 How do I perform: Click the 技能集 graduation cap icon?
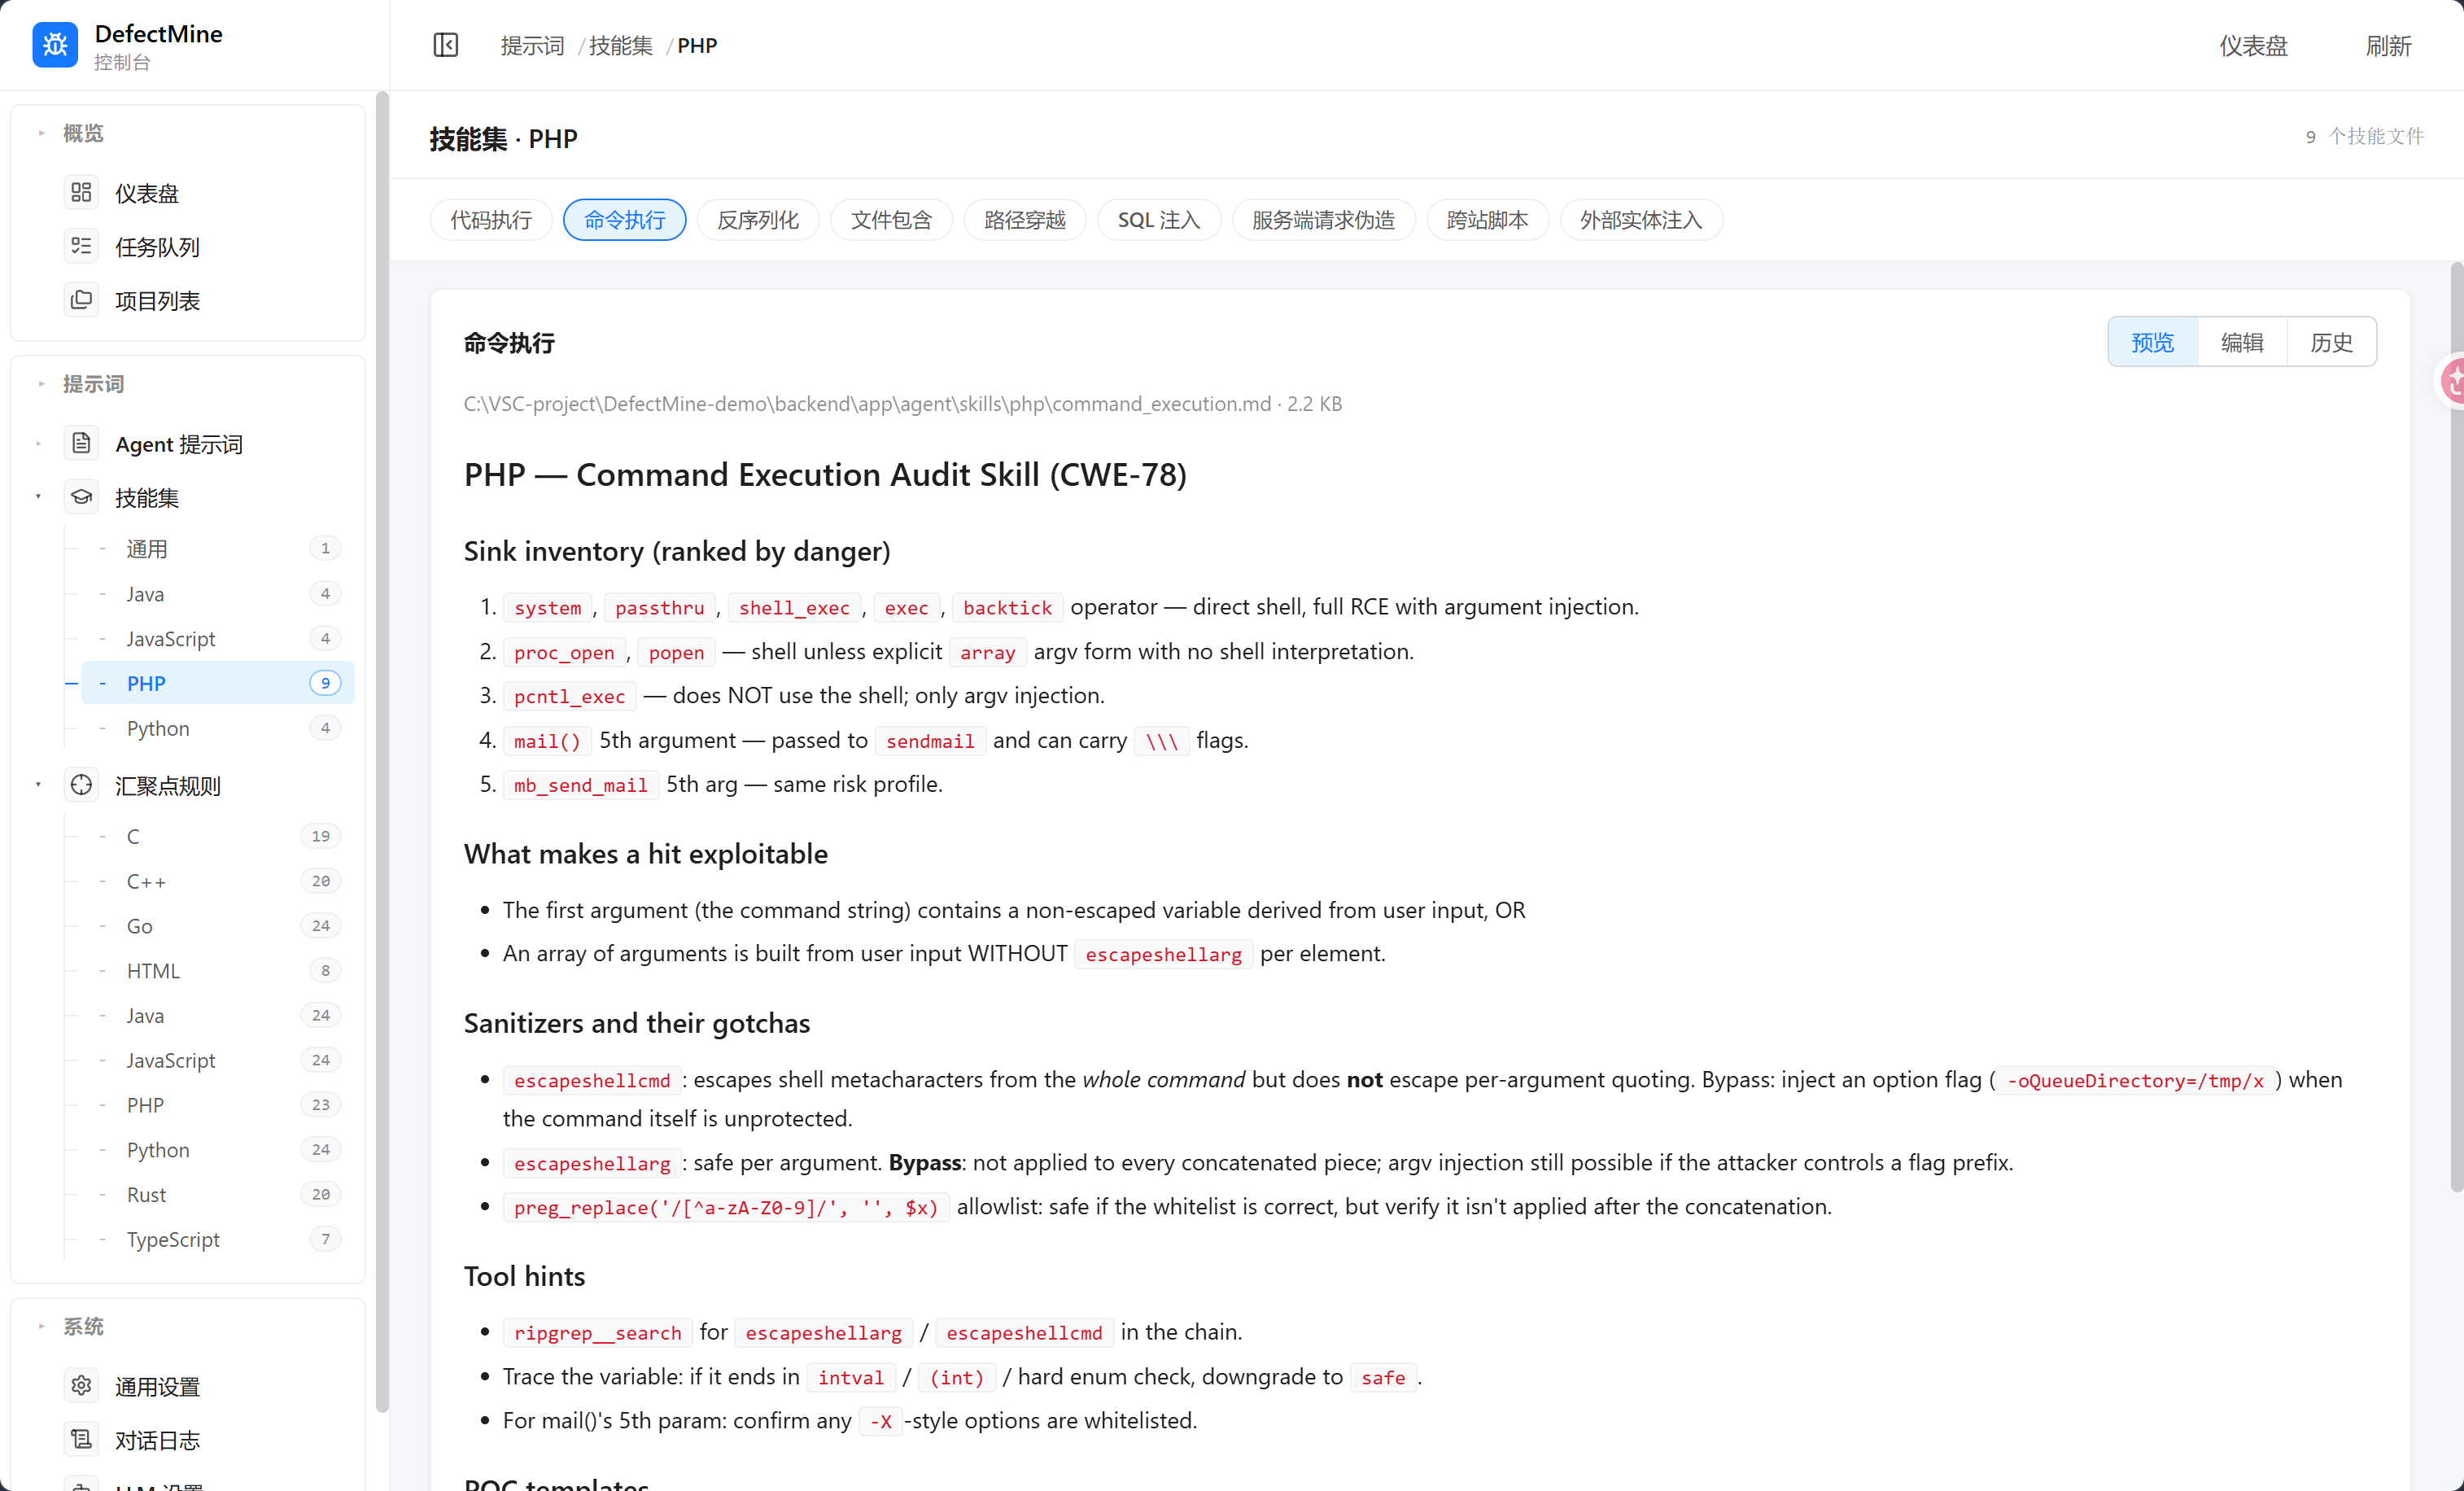point(82,497)
